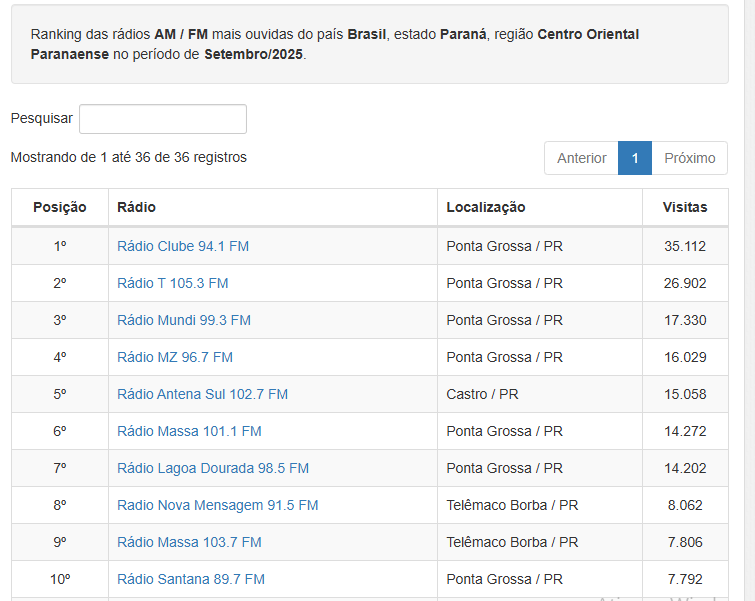Click the 35.112 visits cell

pos(685,246)
